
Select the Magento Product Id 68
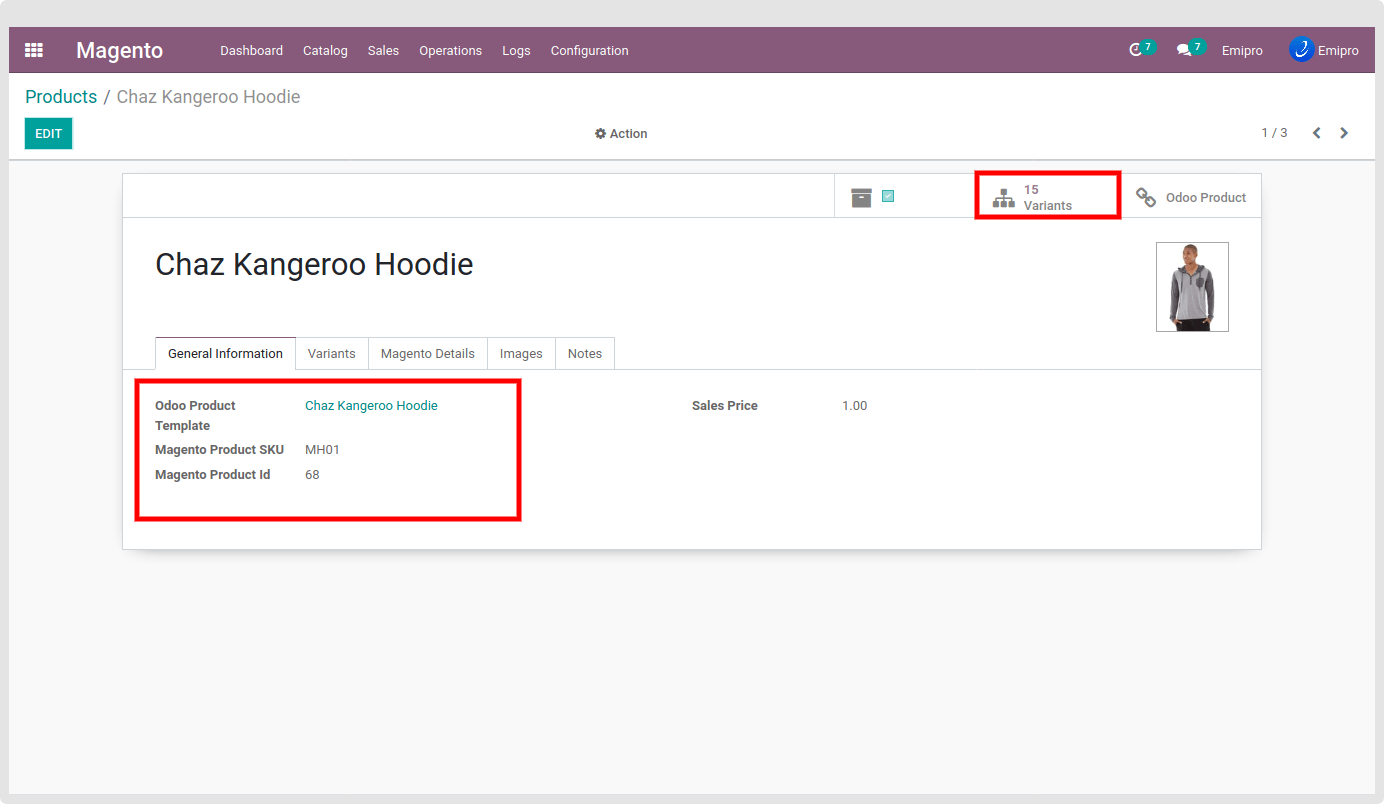click(312, 475)
